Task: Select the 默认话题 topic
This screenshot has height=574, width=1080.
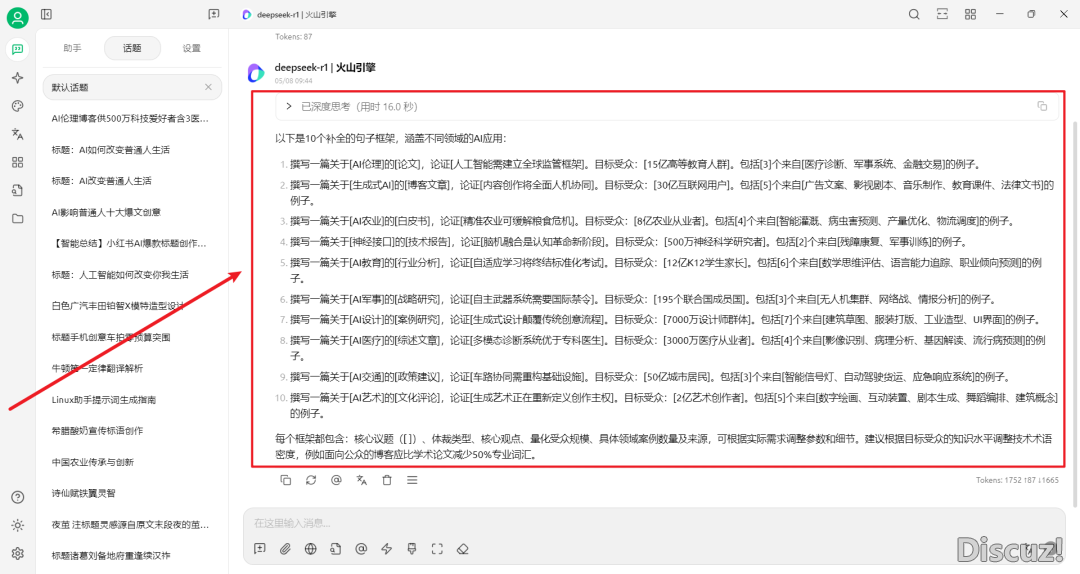Action: 132,88
